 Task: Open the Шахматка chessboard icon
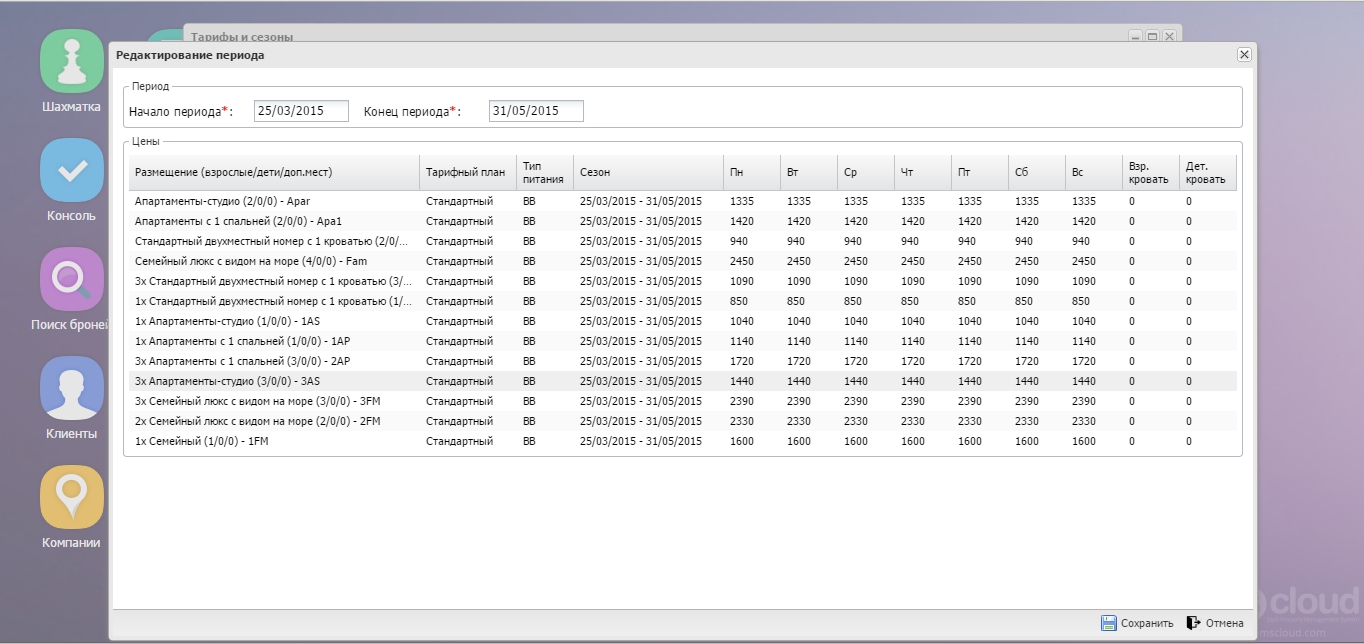click(71, 61)
